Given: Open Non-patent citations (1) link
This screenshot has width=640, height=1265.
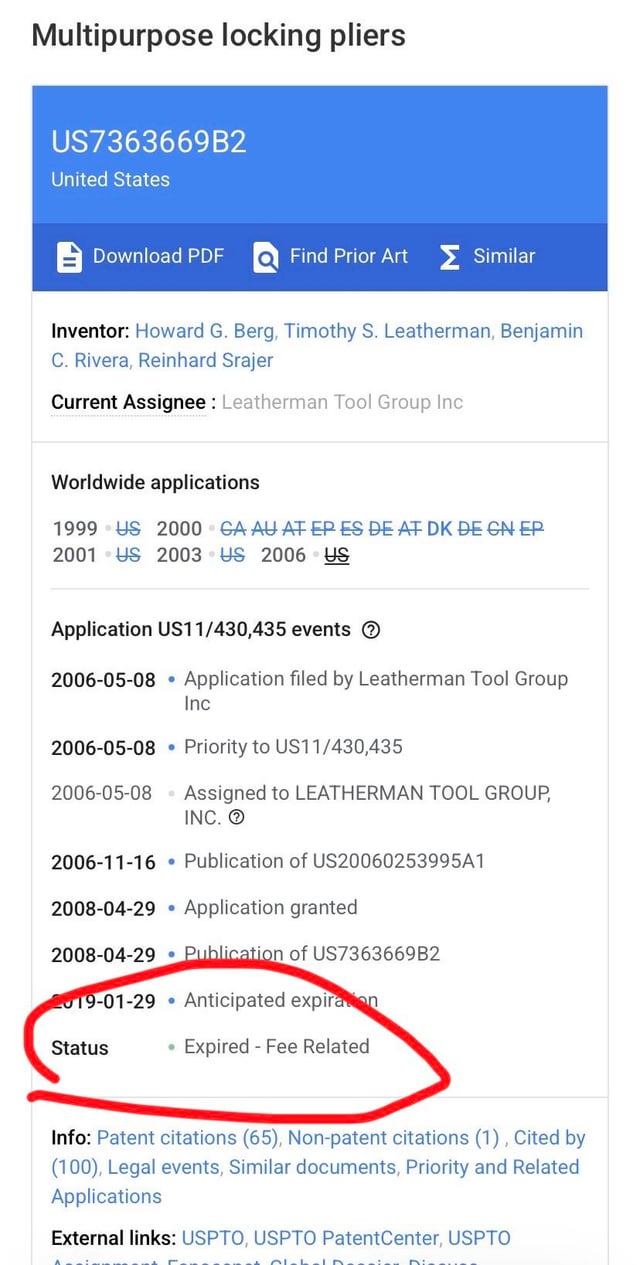Looking at the screenshot, I should [x=394, y=1138].
